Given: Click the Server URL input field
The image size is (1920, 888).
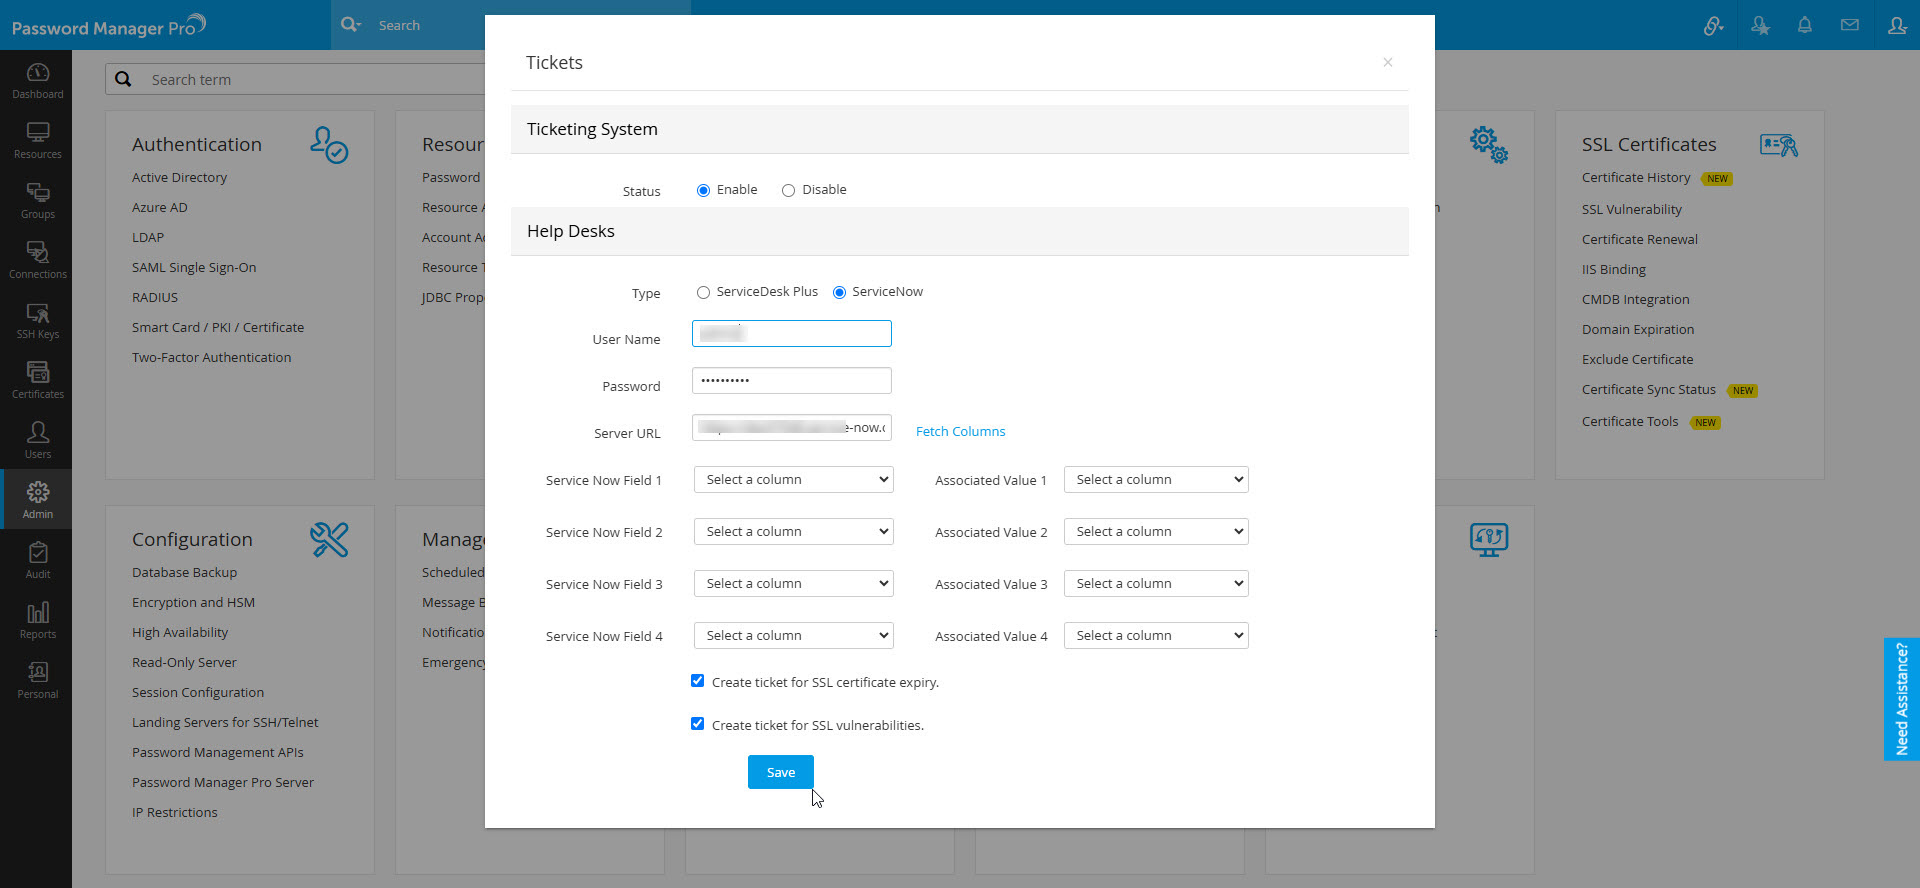Looking at the screenshot, I should (792, 428).
